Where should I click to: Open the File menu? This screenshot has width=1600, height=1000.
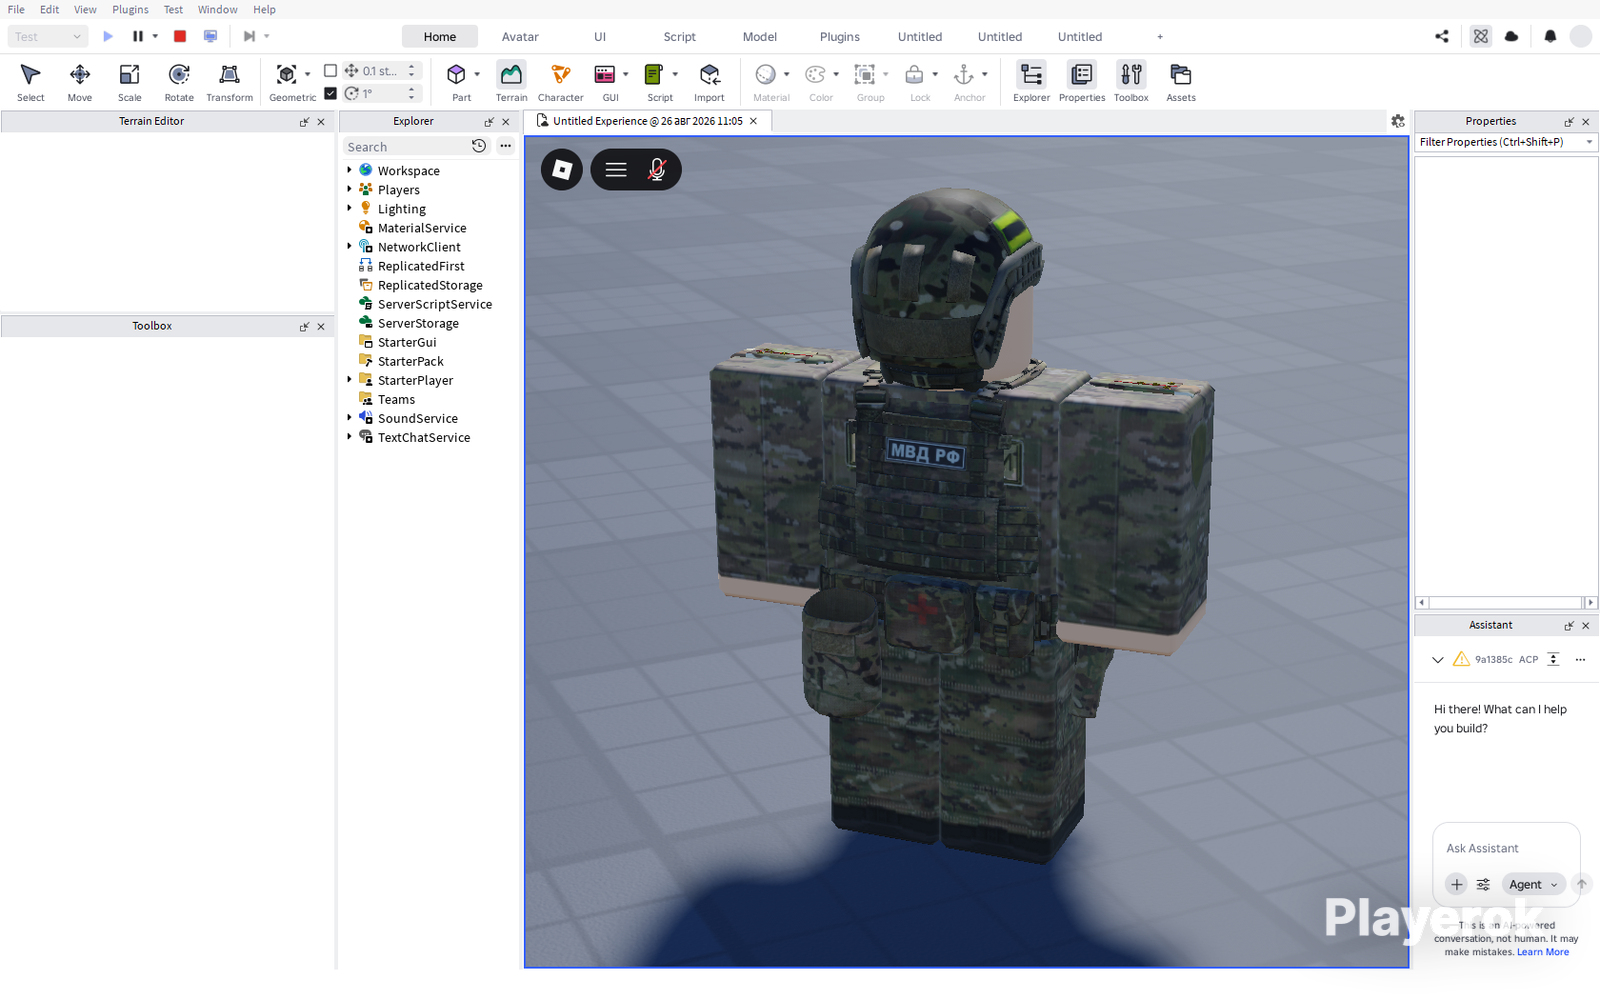[16, 9]
